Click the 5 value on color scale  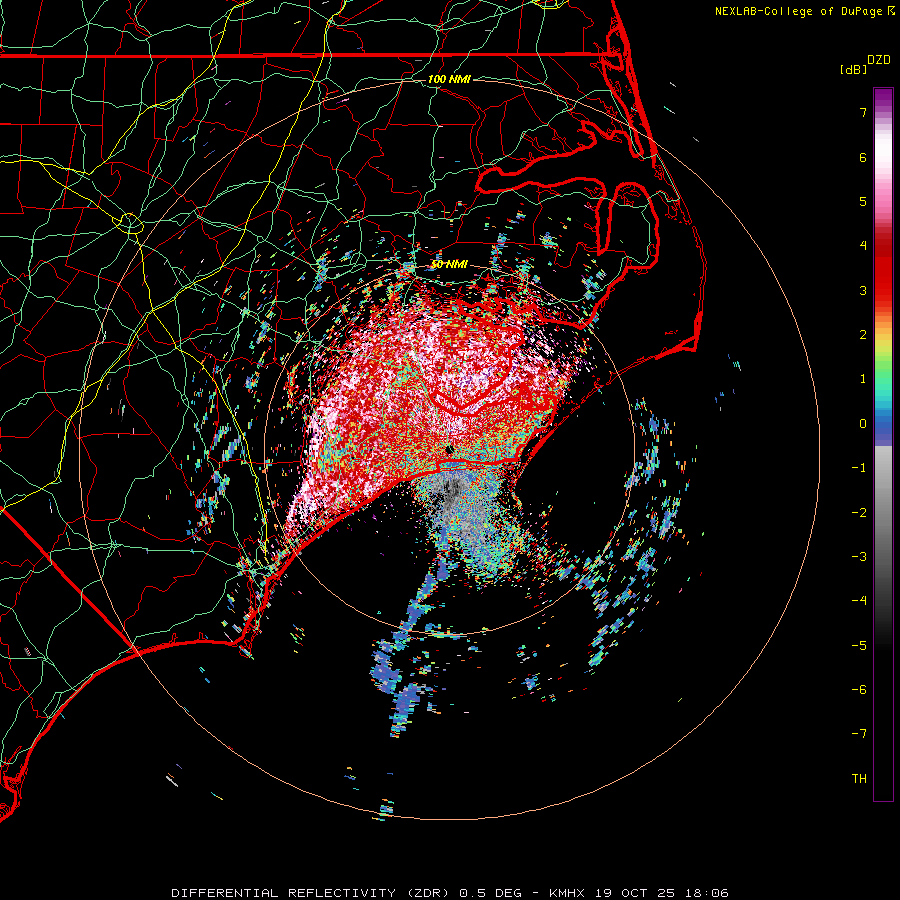pos(863,201)
